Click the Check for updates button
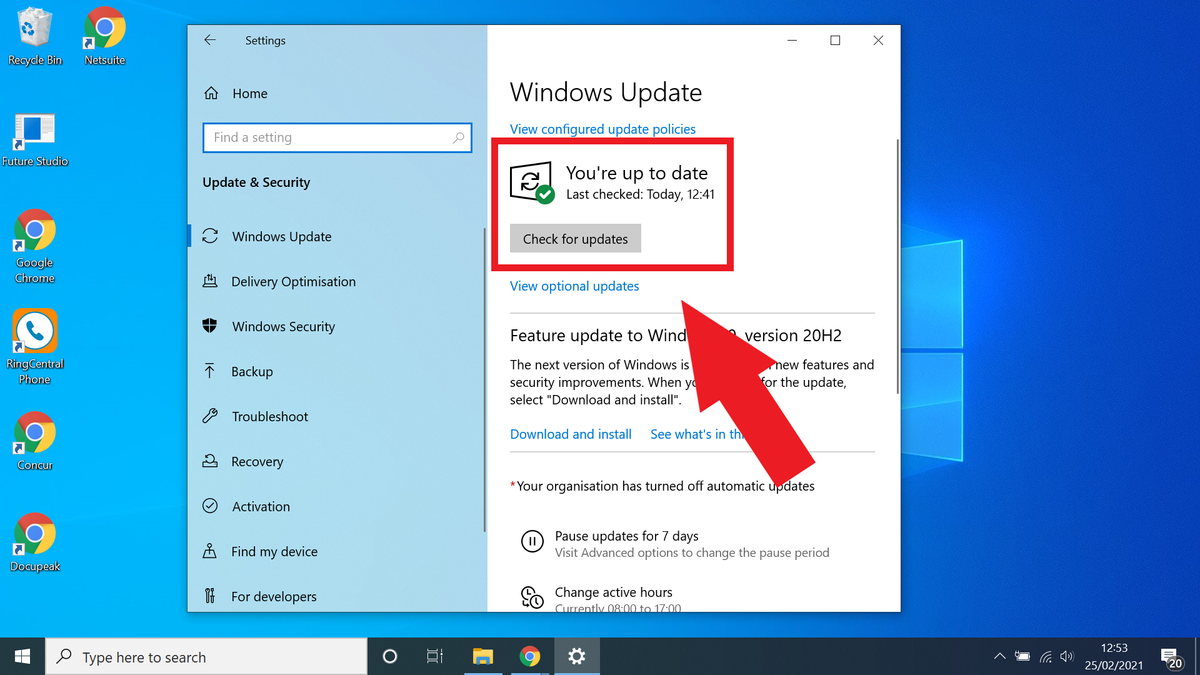The width and height of the screenshot is (1200, 675). [x=575, y=238]
